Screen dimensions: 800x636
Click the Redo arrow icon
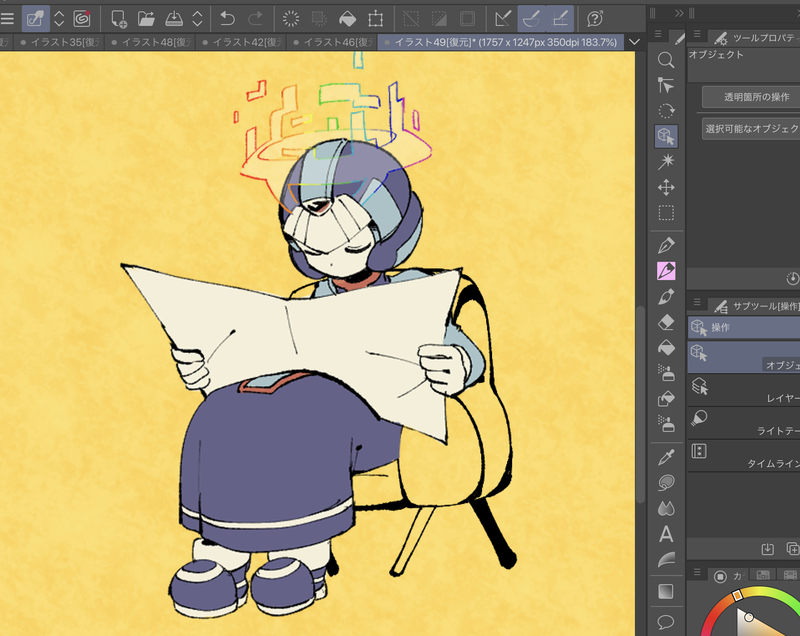255,19
